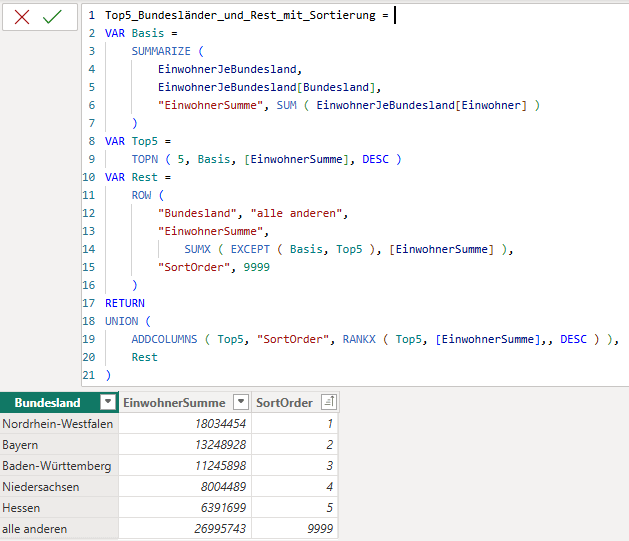The width and height of the screenshot is (629, 541).
Task: Click the Nordrhein-Westfalen cell
Action: coord(57,424)
